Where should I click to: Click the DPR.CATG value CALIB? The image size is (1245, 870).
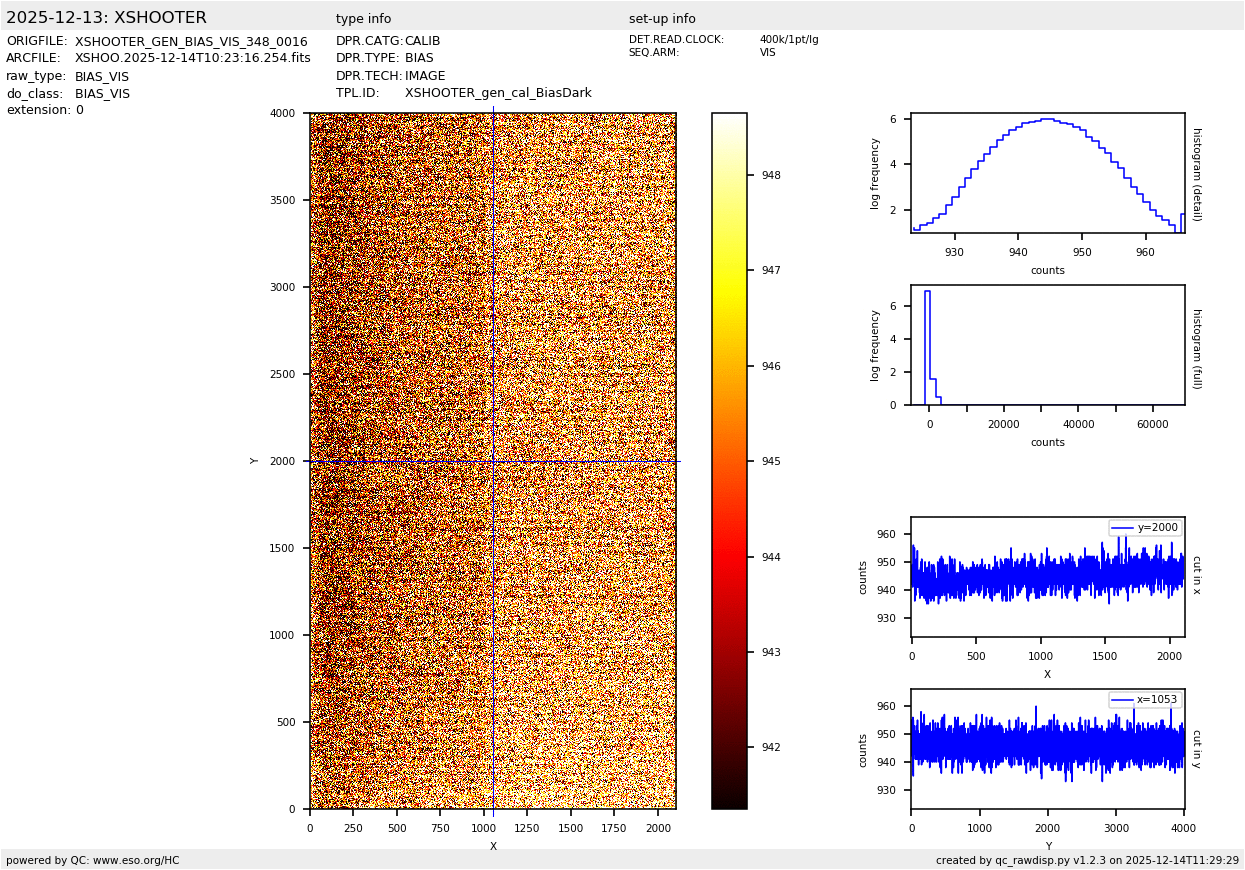tap(422, 41)
